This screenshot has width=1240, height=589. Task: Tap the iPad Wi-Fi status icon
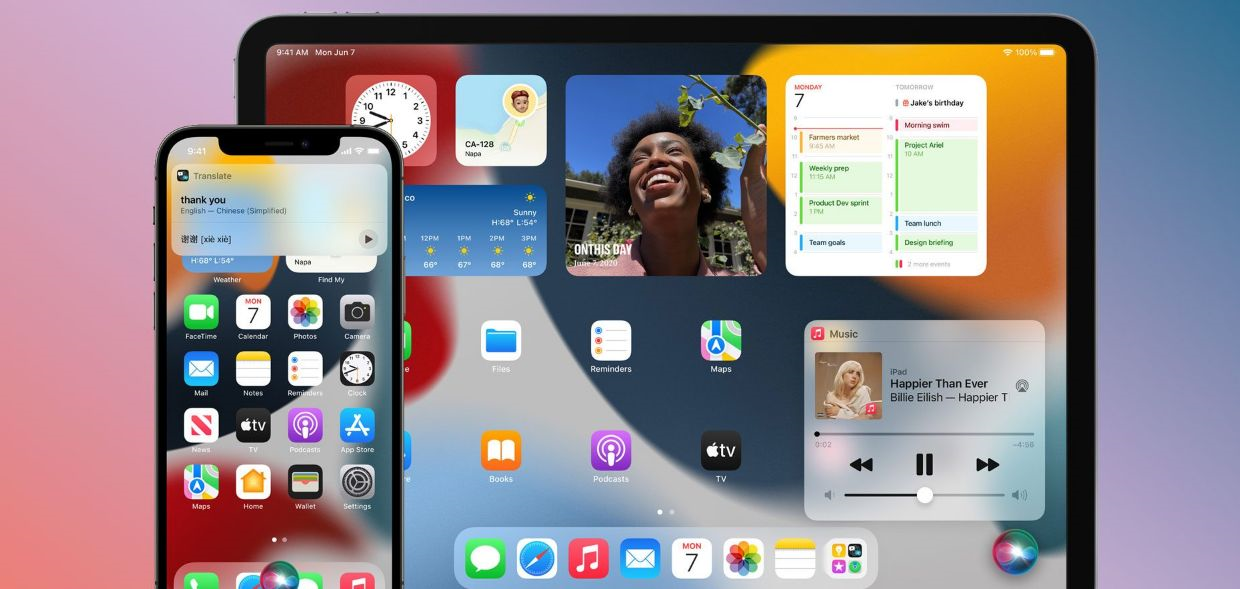[1007, 52]
